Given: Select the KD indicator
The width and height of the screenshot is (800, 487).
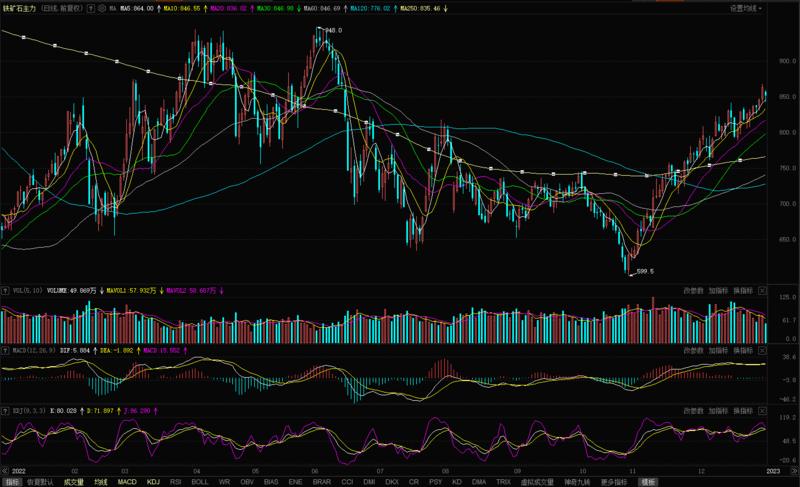Looking at the screenshot, I should [457, 482].
